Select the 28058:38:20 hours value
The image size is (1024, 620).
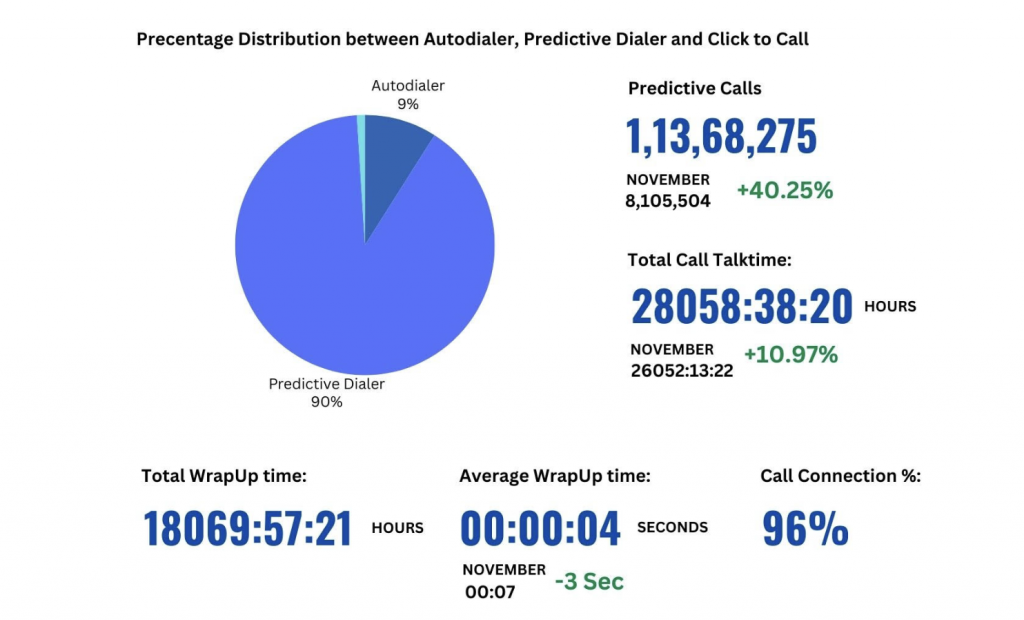pyautogui.click(x=742, y=306)
